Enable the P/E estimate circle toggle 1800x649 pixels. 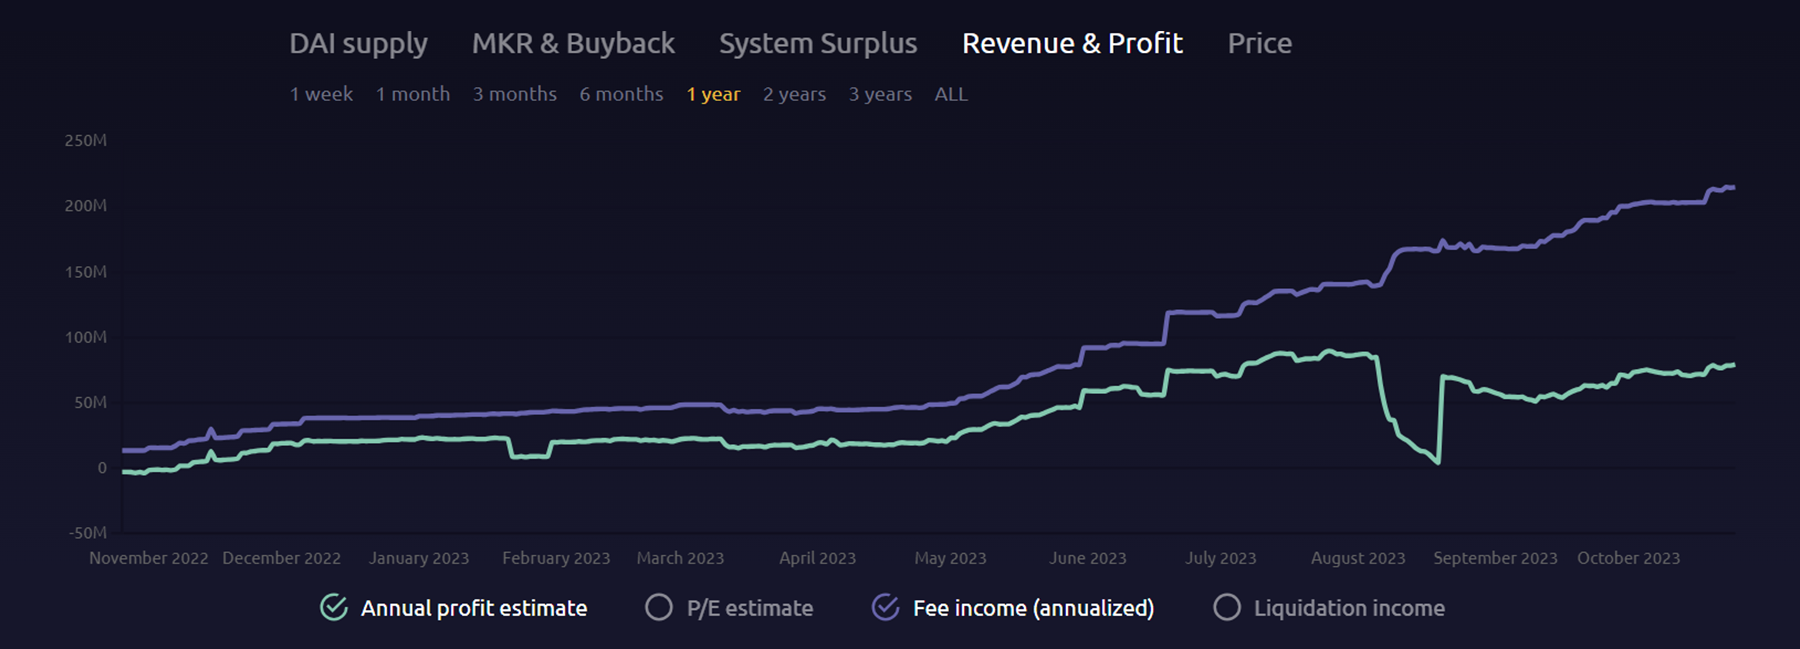click(x=659, y=607)
